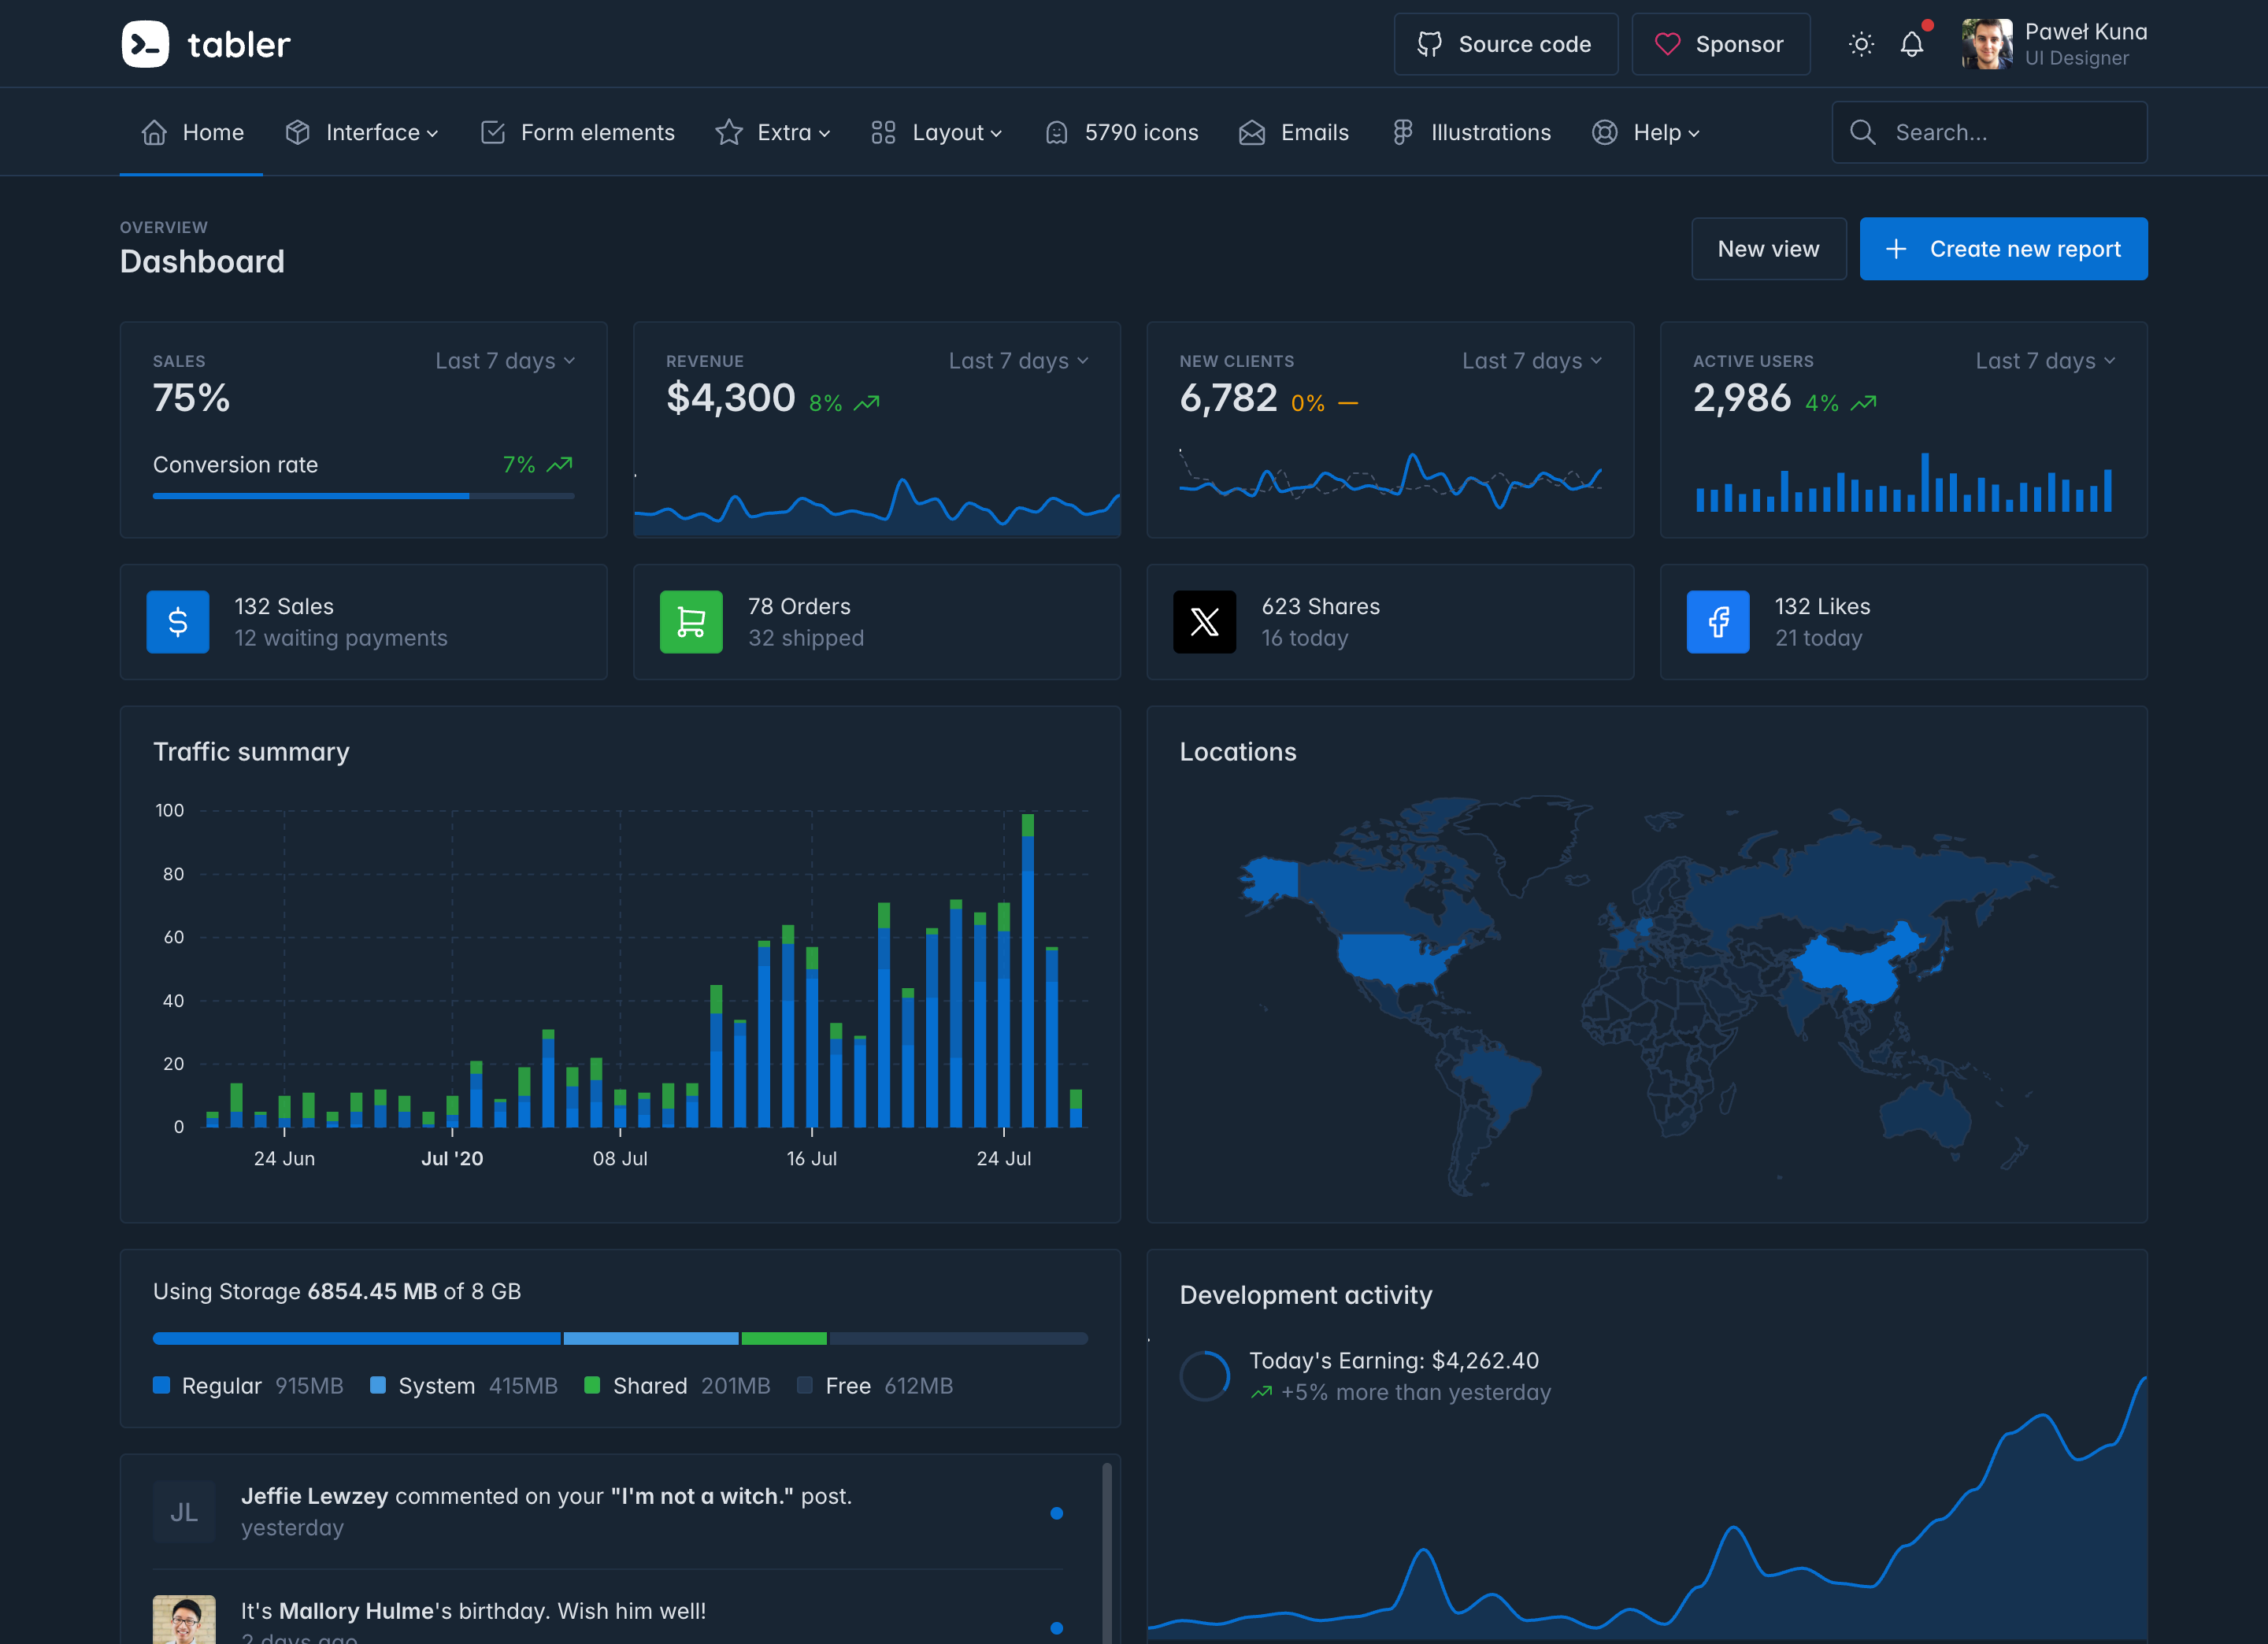2268x1644 pixels.
Task: Click the Create new report button
Action: (2003, 249)
